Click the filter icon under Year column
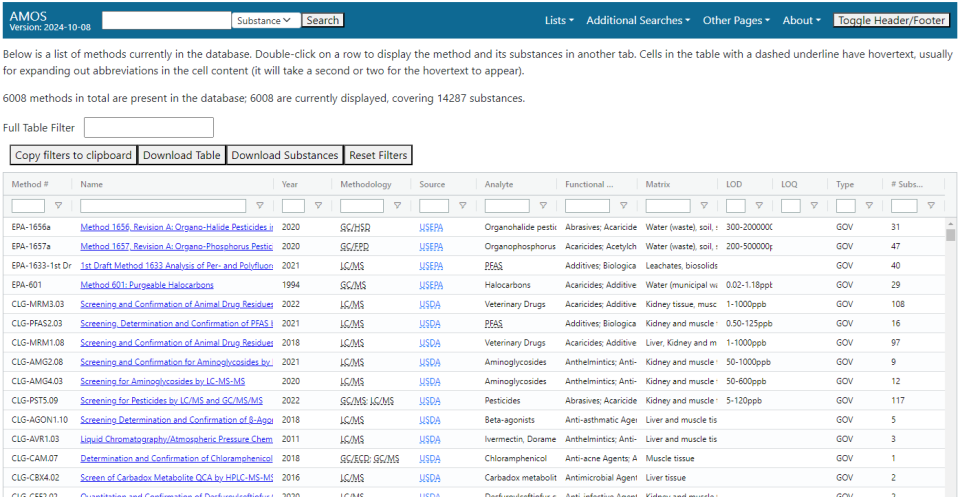 (318, 206)
